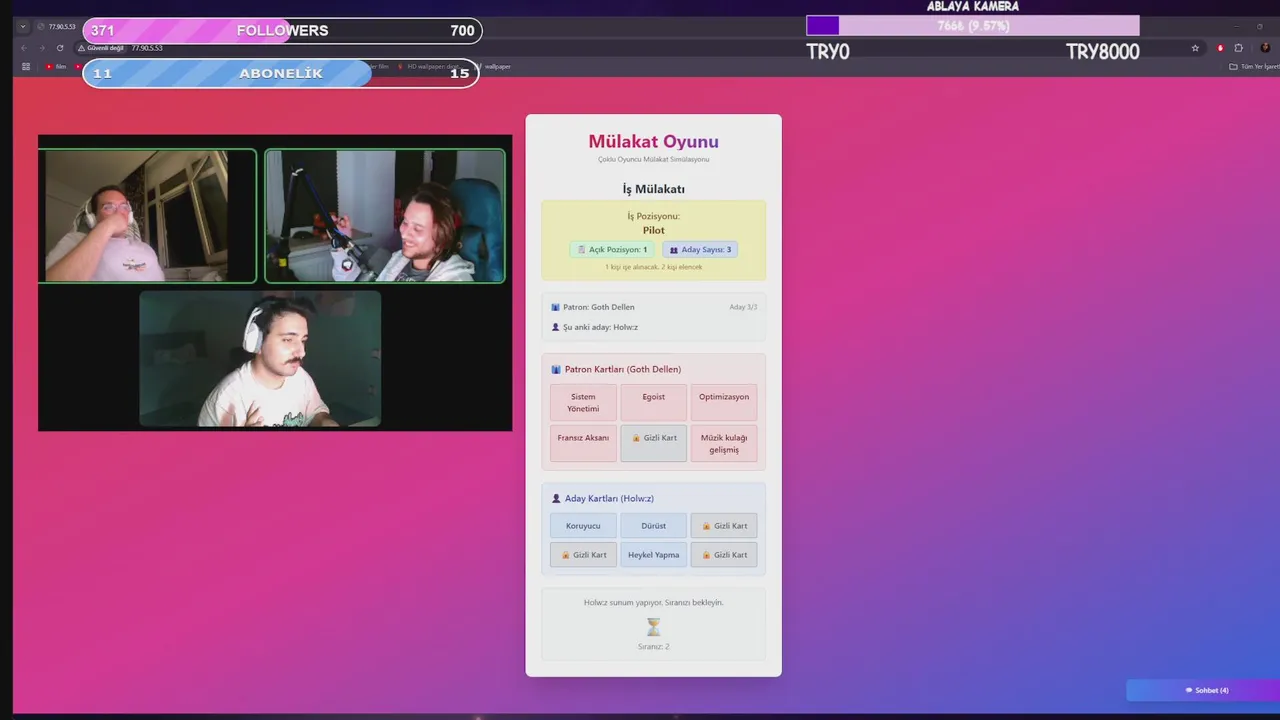Reveal the 'Gizli Kart' next to Dürüst

pyautogui.click(x=724, y=526)
